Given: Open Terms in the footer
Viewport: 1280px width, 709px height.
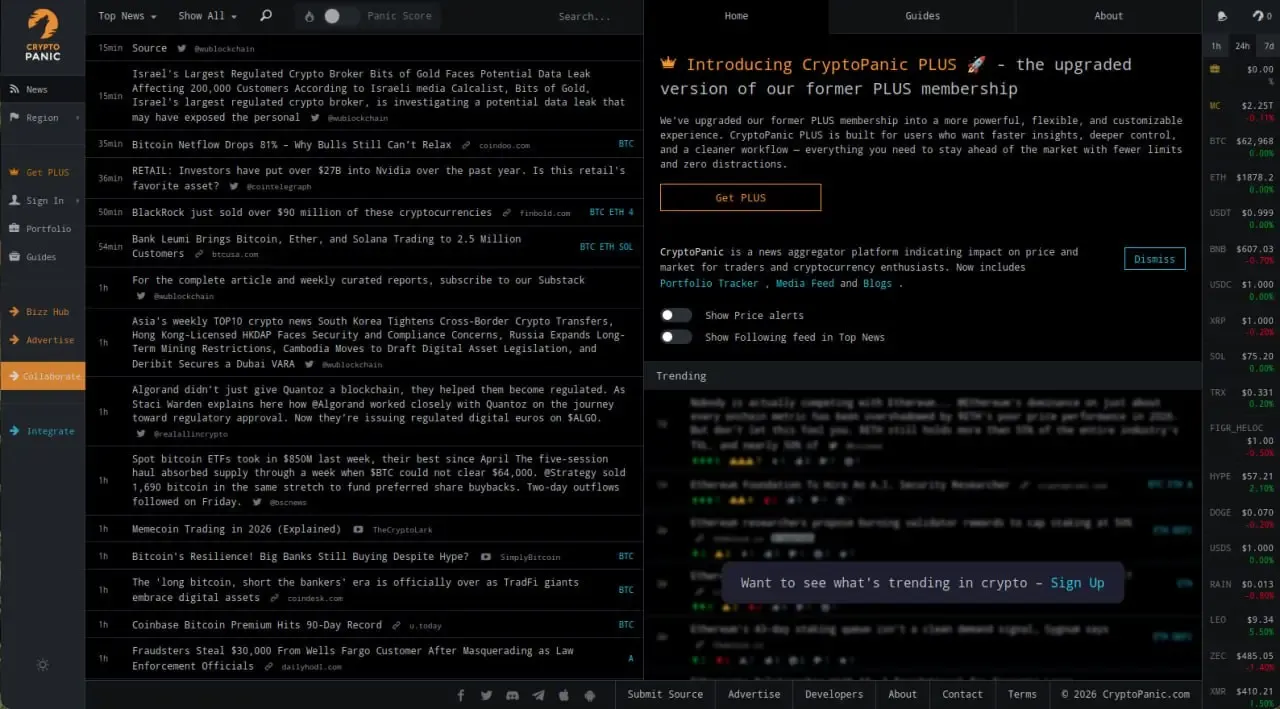Looking at the screenshot, I should click(1022, 694).
